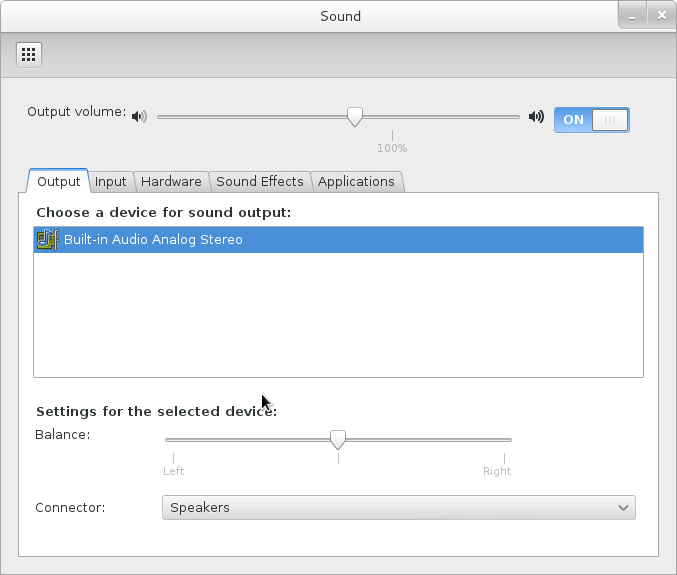
Task: Minimize the Sound window
Action: 632,16
